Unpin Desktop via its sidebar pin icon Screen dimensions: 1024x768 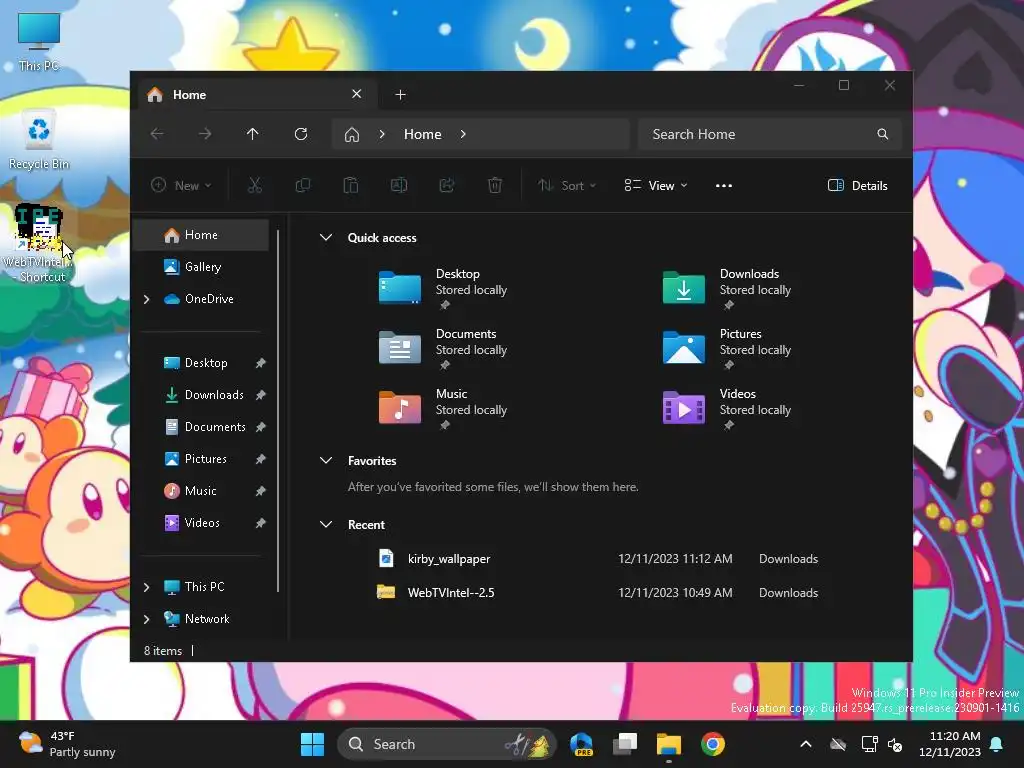tap(261, 363)
